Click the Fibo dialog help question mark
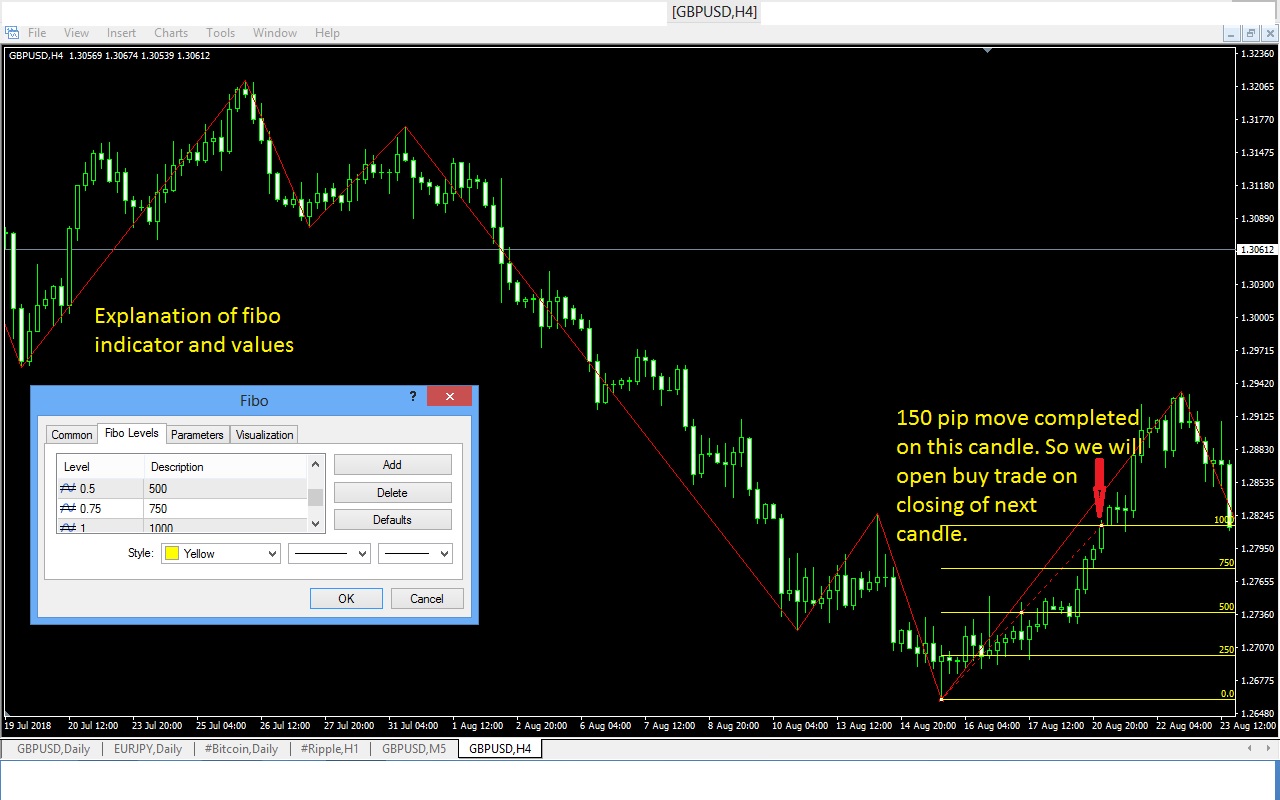Image resolution: width=1280 pixels, height=800 pixels. tap(413, 397)
